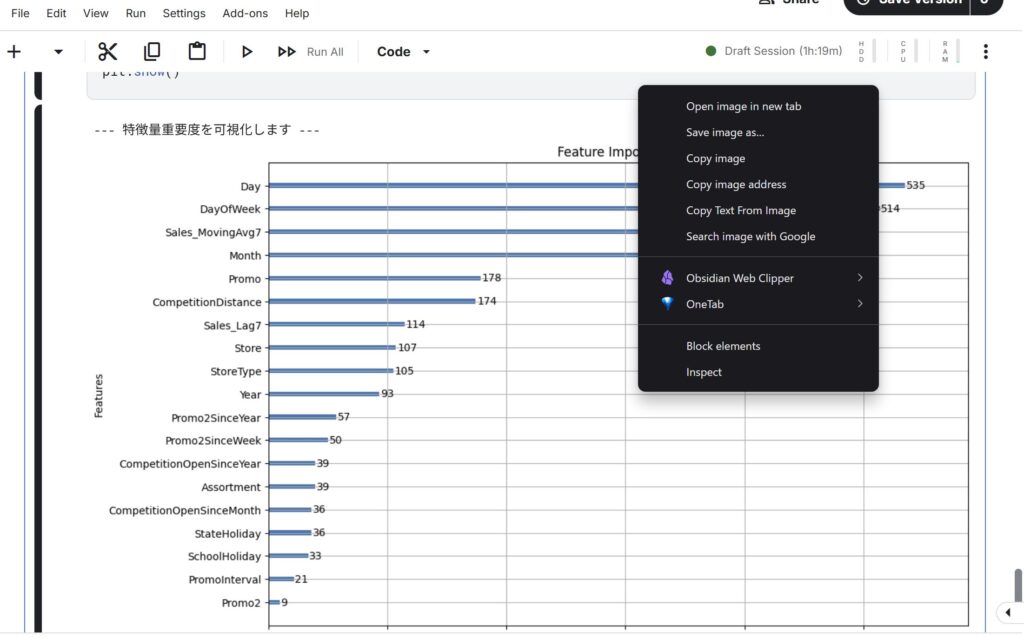
Task: Open the Code cell type dropdown
Action: tap(403, 51)
